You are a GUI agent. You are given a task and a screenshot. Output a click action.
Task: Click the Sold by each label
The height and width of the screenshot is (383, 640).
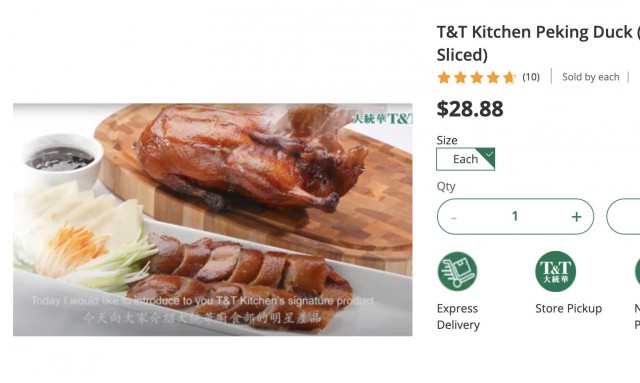(x=591, y=77)
